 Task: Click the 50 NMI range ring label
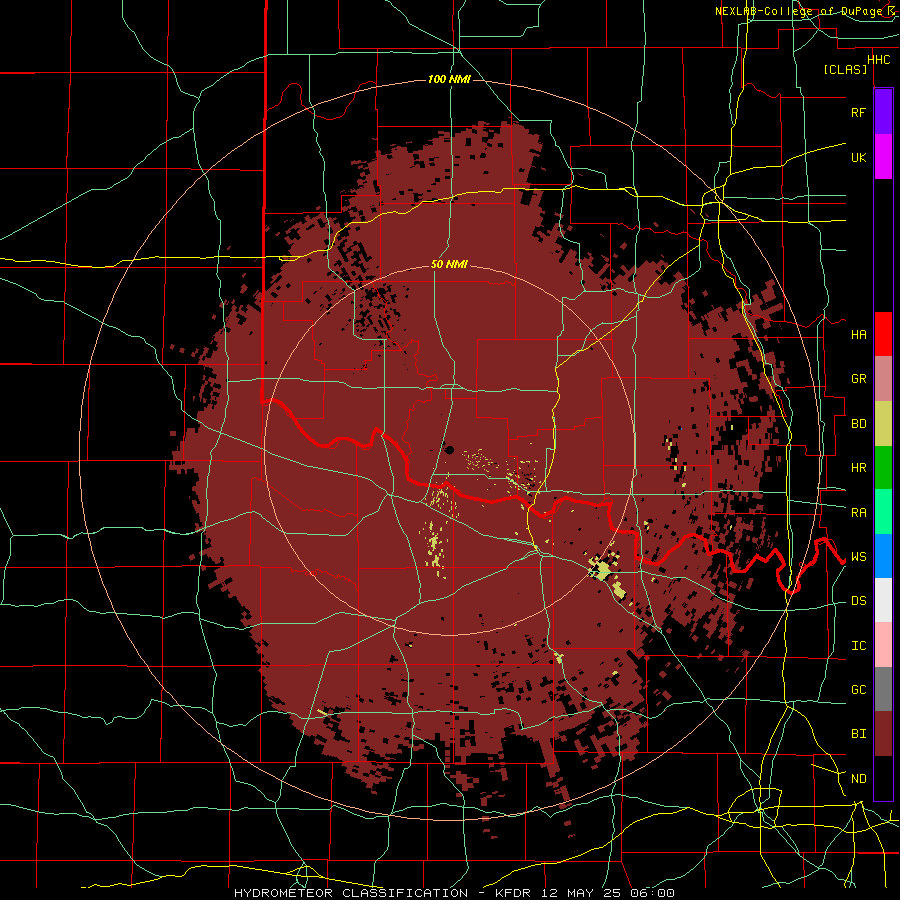click(x=449, y=264)
